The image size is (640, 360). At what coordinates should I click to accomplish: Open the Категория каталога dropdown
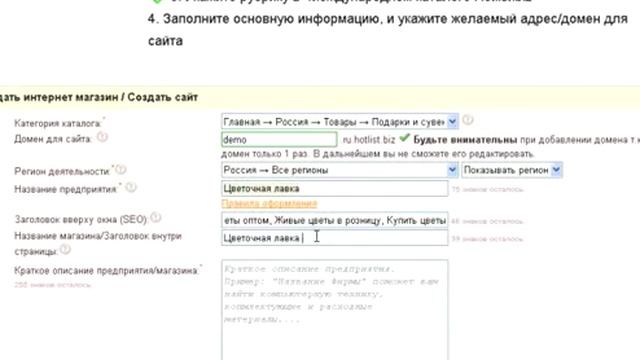[340, 122]
